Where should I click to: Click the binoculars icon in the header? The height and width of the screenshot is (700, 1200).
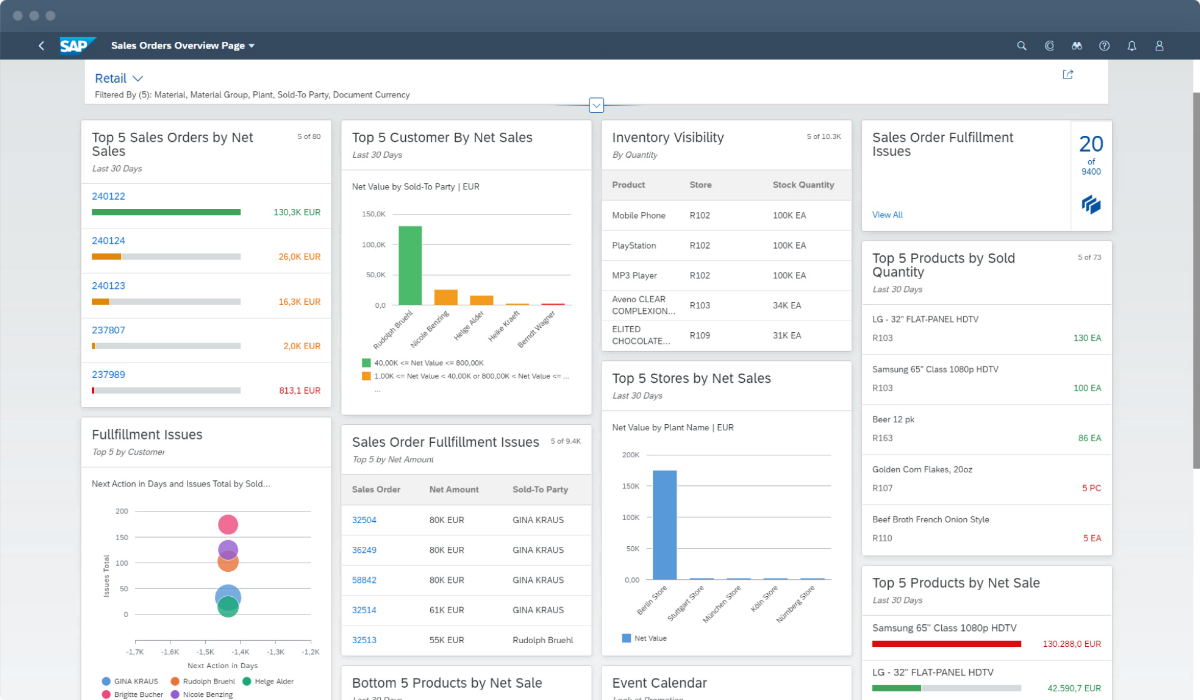point(1077,46)
